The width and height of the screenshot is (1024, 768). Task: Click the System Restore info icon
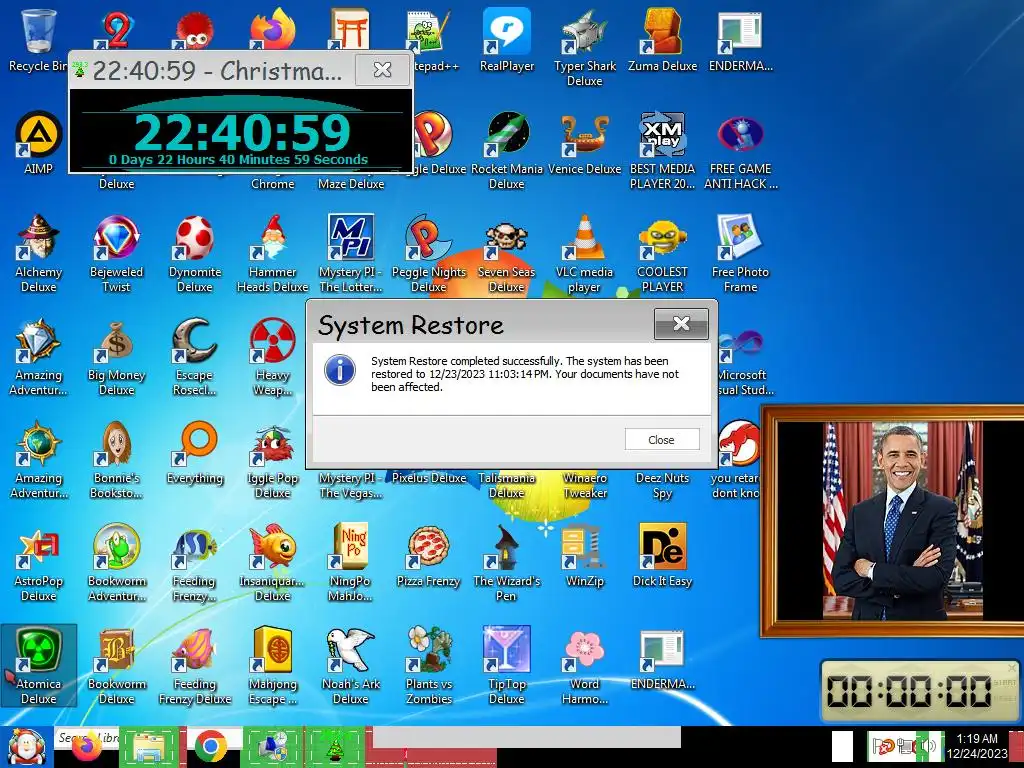tap(340, 370)
